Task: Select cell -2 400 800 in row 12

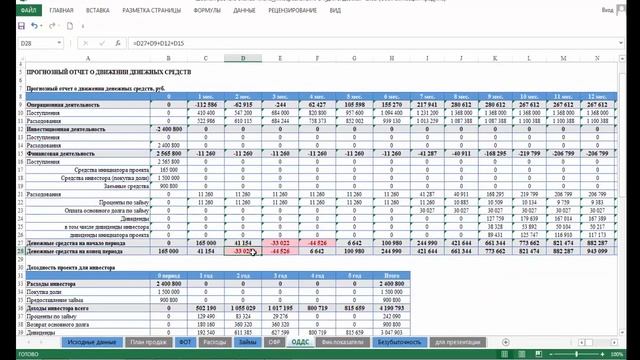Action: pos(169,129)
